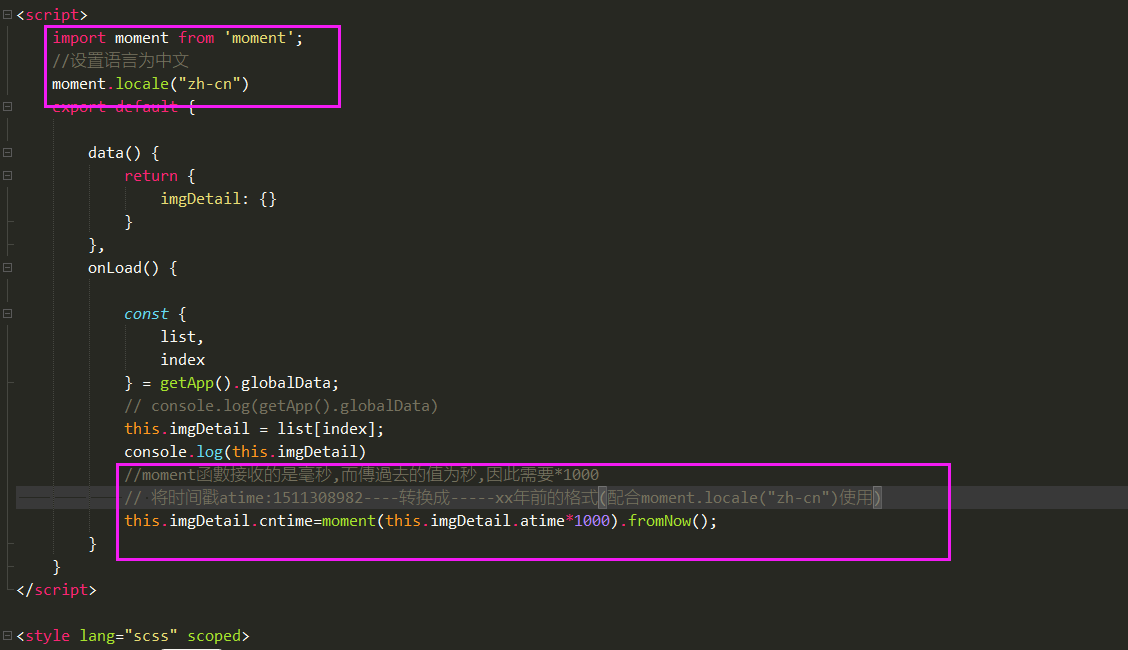This screenshot has width=1128, height=650.
Task: Click the closing </script> tag
Action: pyautogui.click(x=56, y=590)
